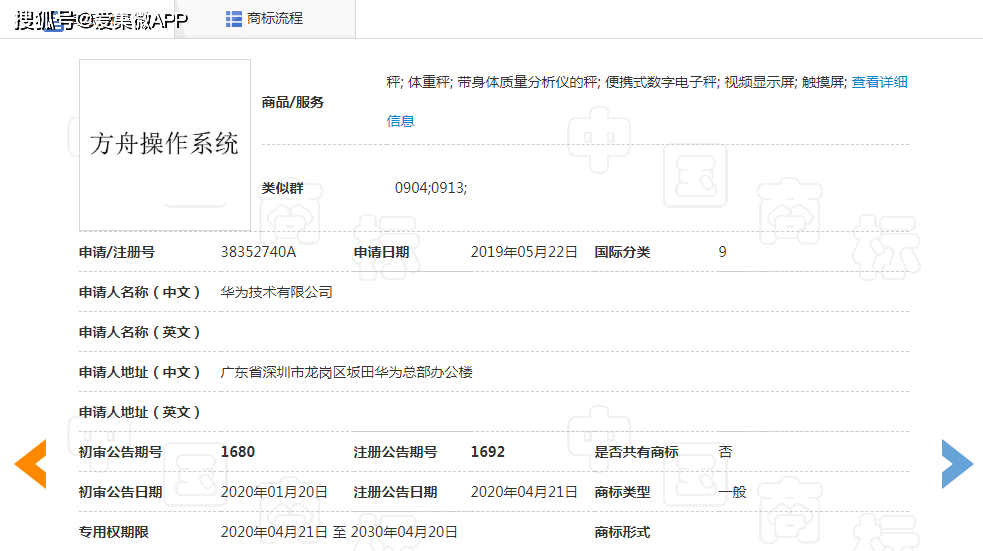Image resolution: width=983 pixels, height=551 pixels.
Task: Click the 信息 link text
Action: coord(400,121)
